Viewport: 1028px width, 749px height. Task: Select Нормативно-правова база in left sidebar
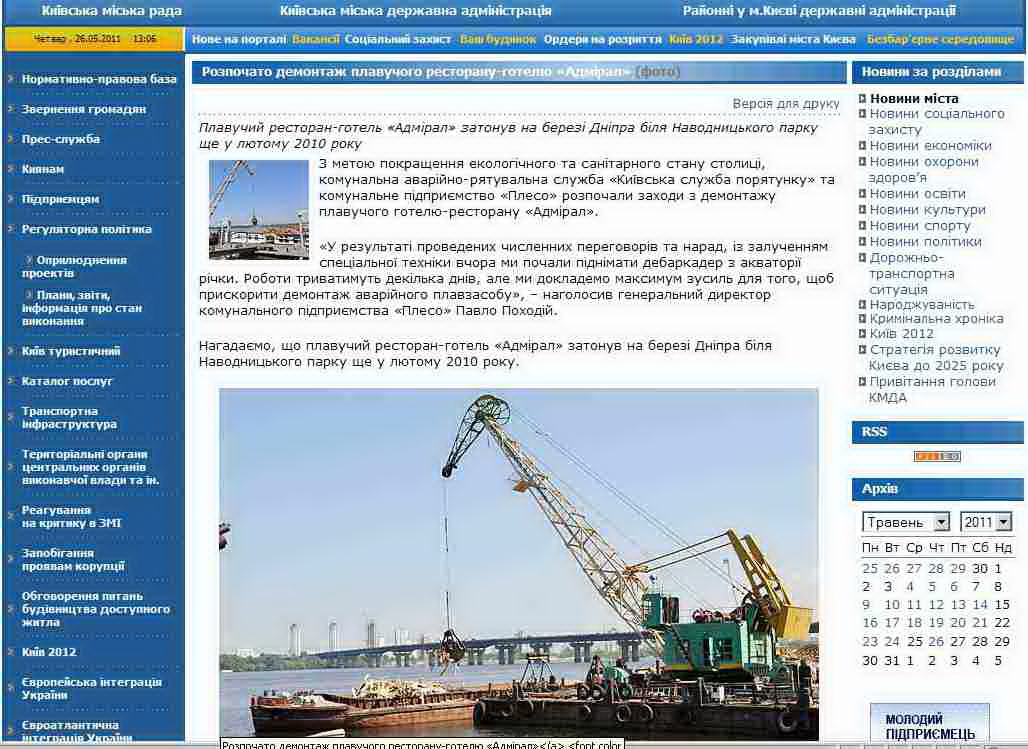pos(99,79)
